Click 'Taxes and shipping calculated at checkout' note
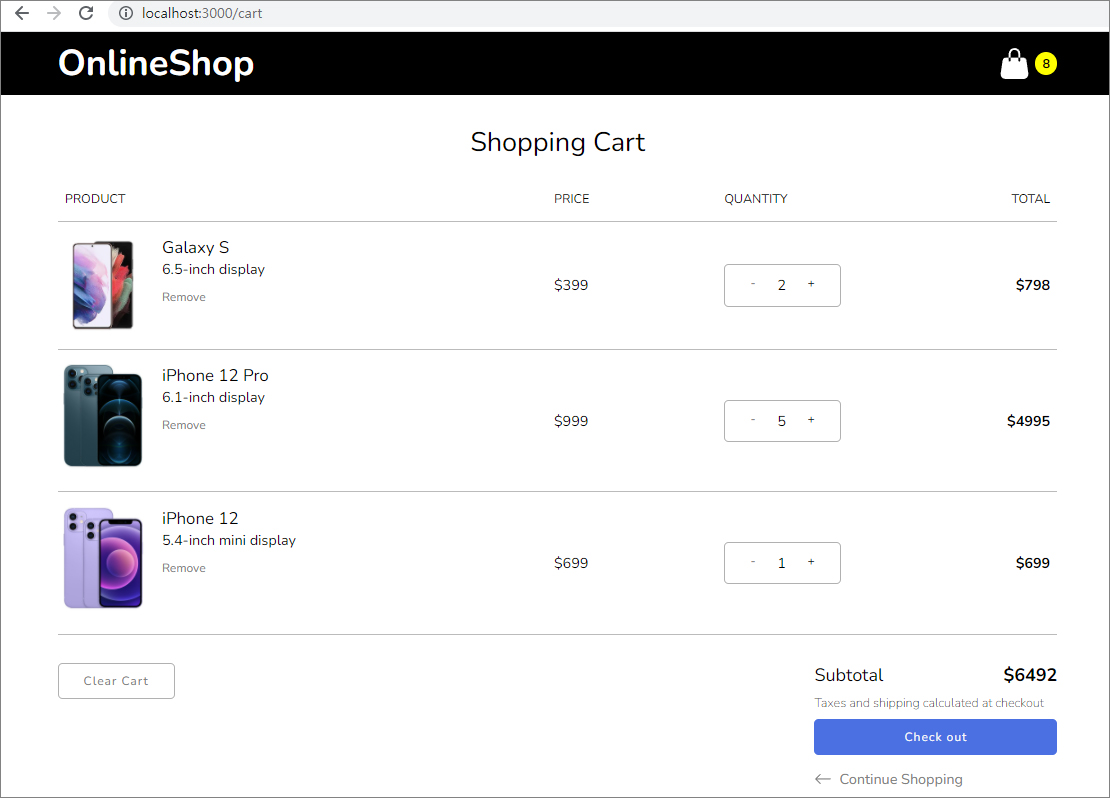Viewport: 1110px width, 798px height. tap(929, 702)
